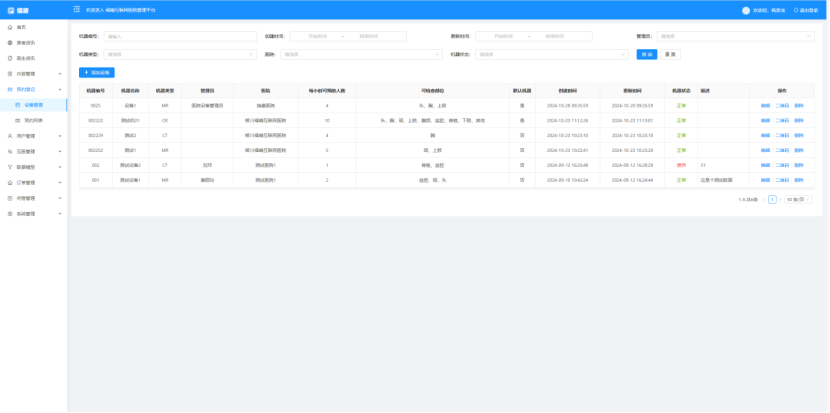The height and width of the screenshot is (413, 830).
Task: Click the 用户管理 person icon
Action: (x=9, y=135)
